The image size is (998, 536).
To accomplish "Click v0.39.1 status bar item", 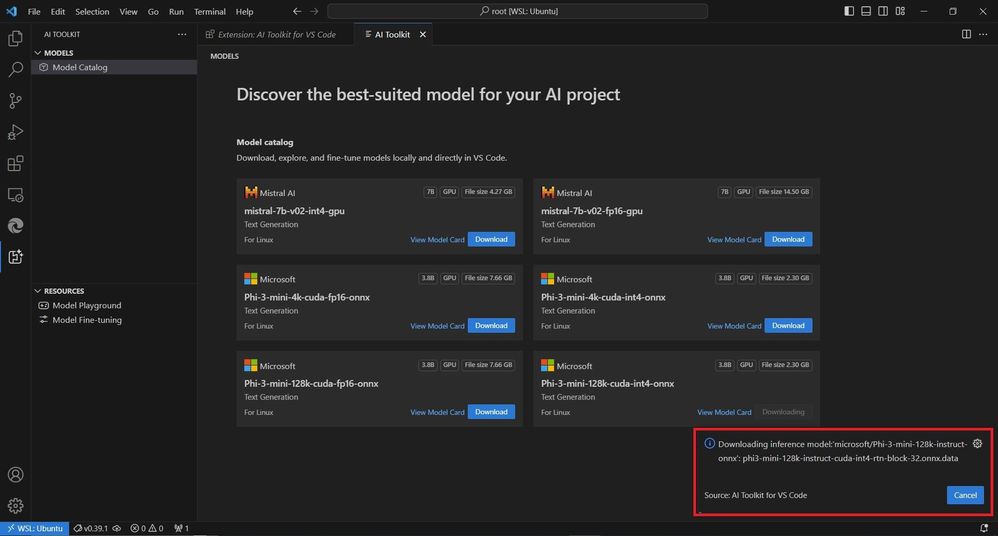I will click(97, 528).
